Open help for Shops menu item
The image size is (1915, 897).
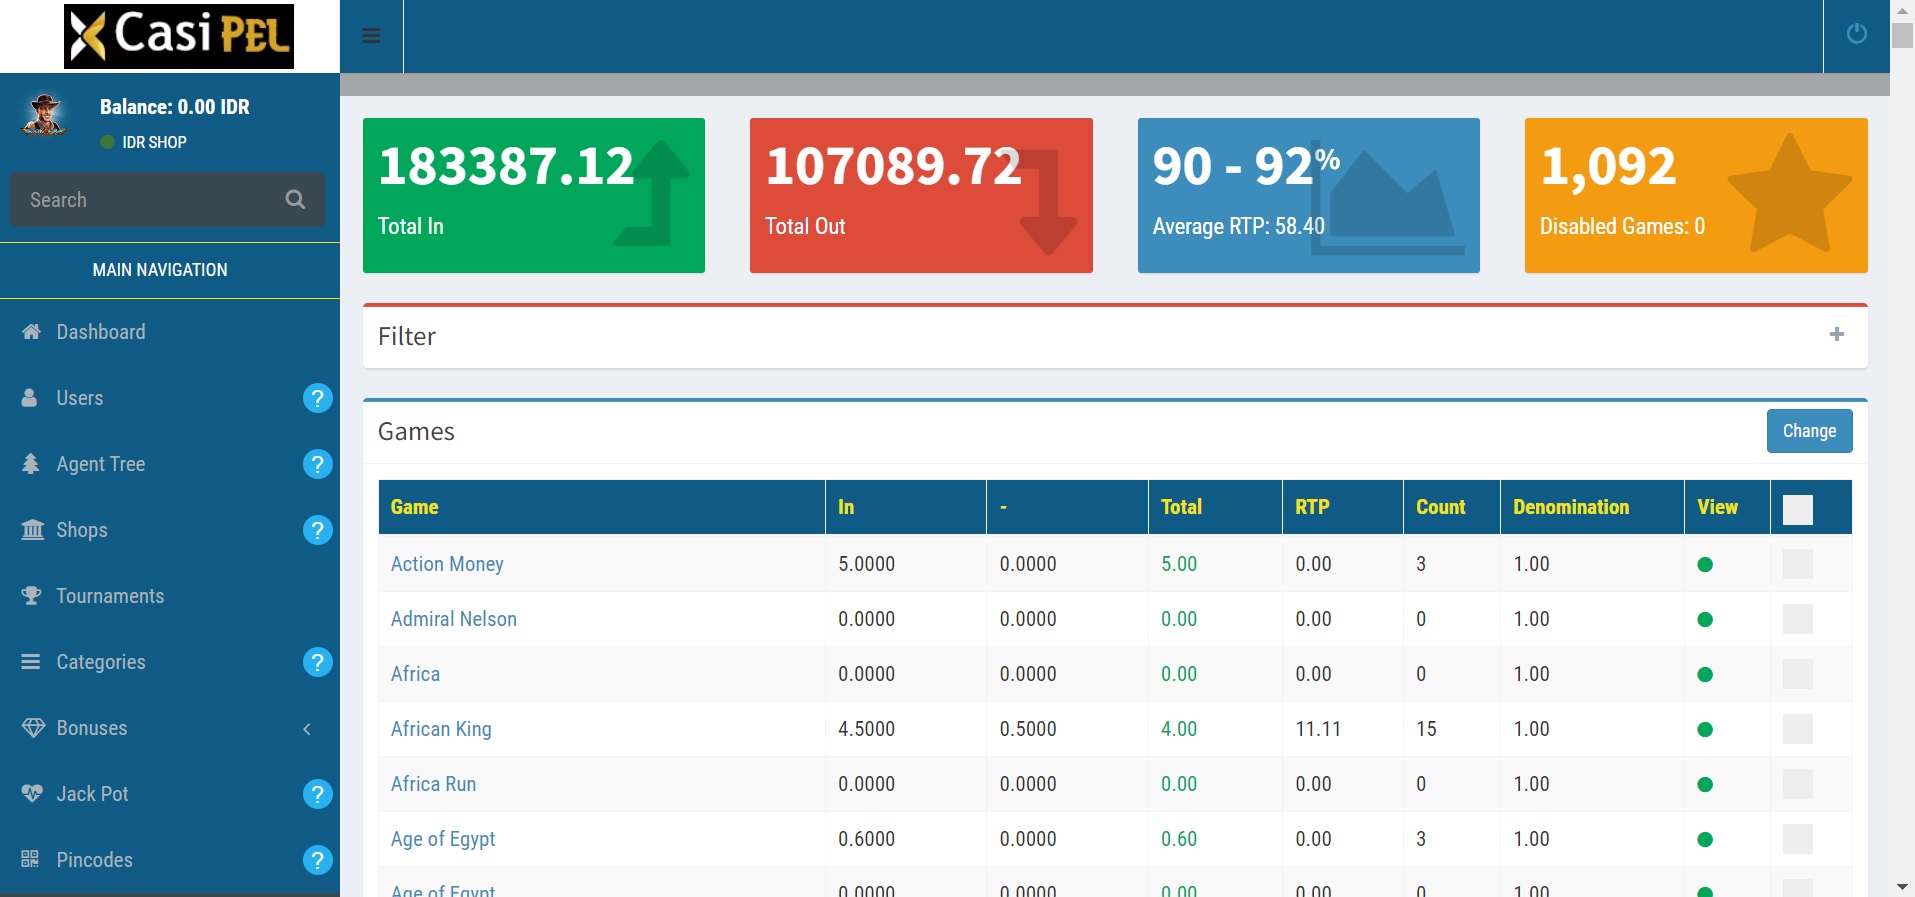click(317, 530)
